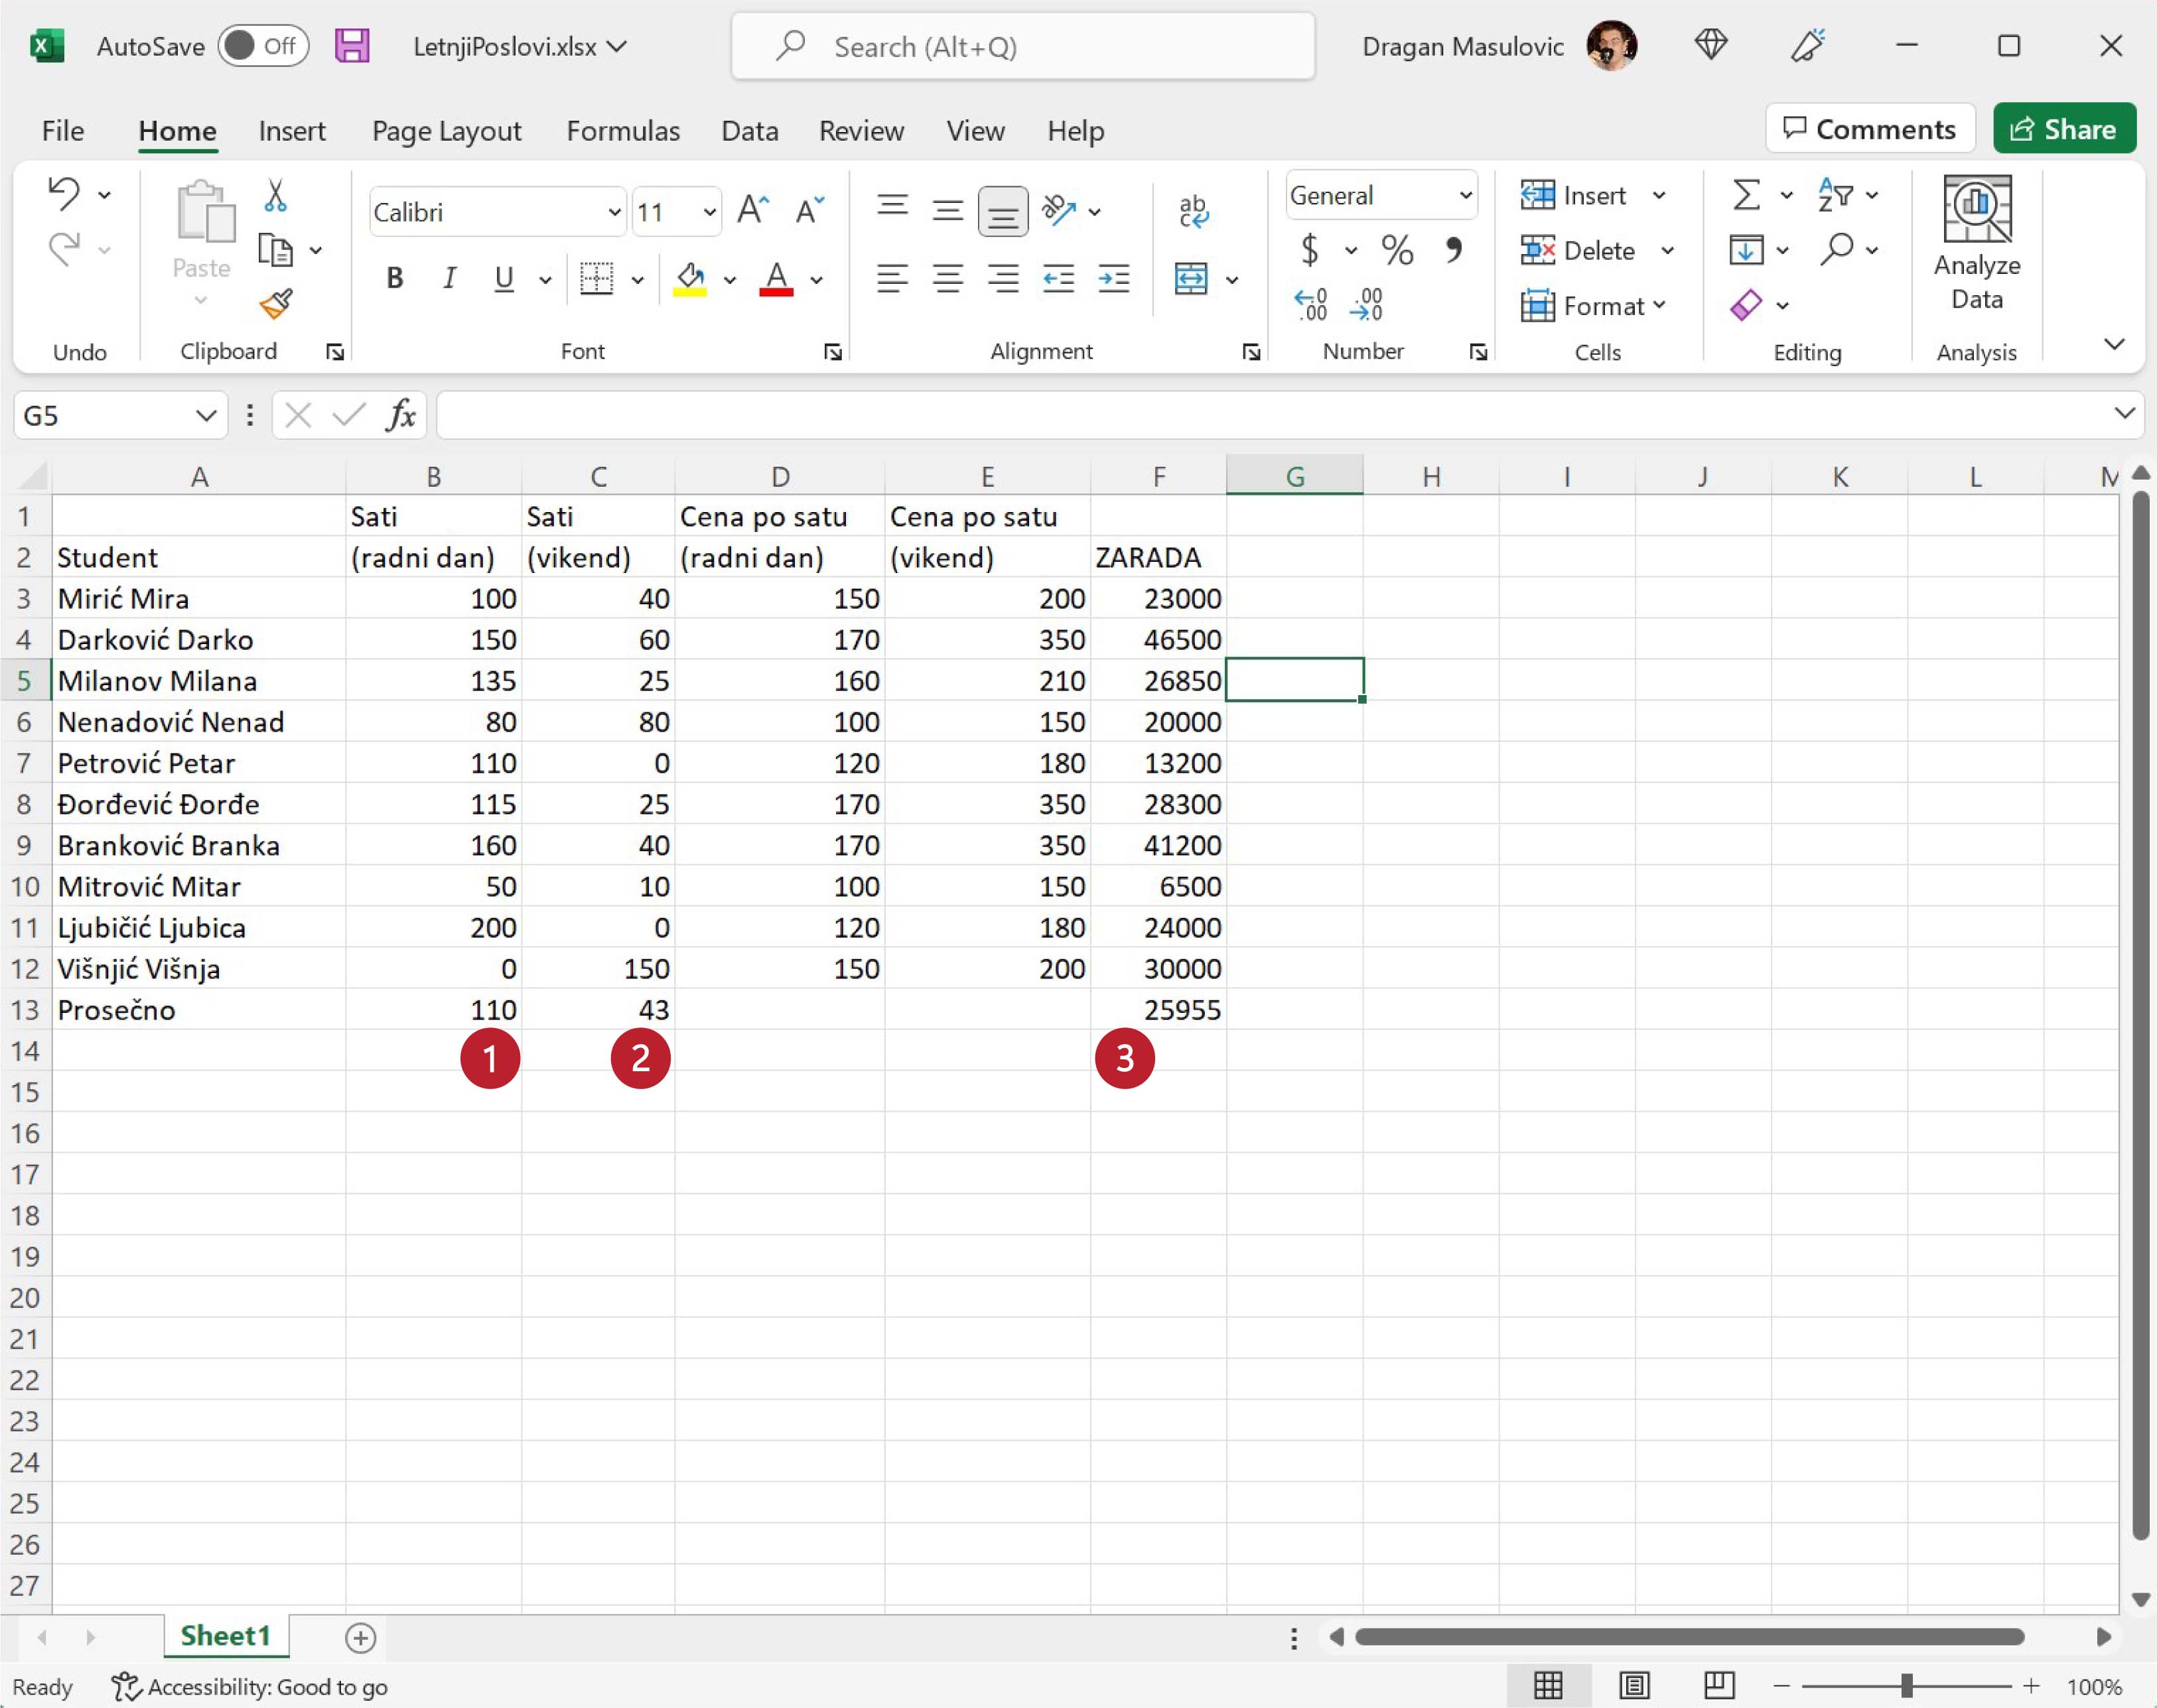This screenshot has width=2157, height=1708.
Task: Select cell F13 containing 25955
Action: coord(1158,1010)
